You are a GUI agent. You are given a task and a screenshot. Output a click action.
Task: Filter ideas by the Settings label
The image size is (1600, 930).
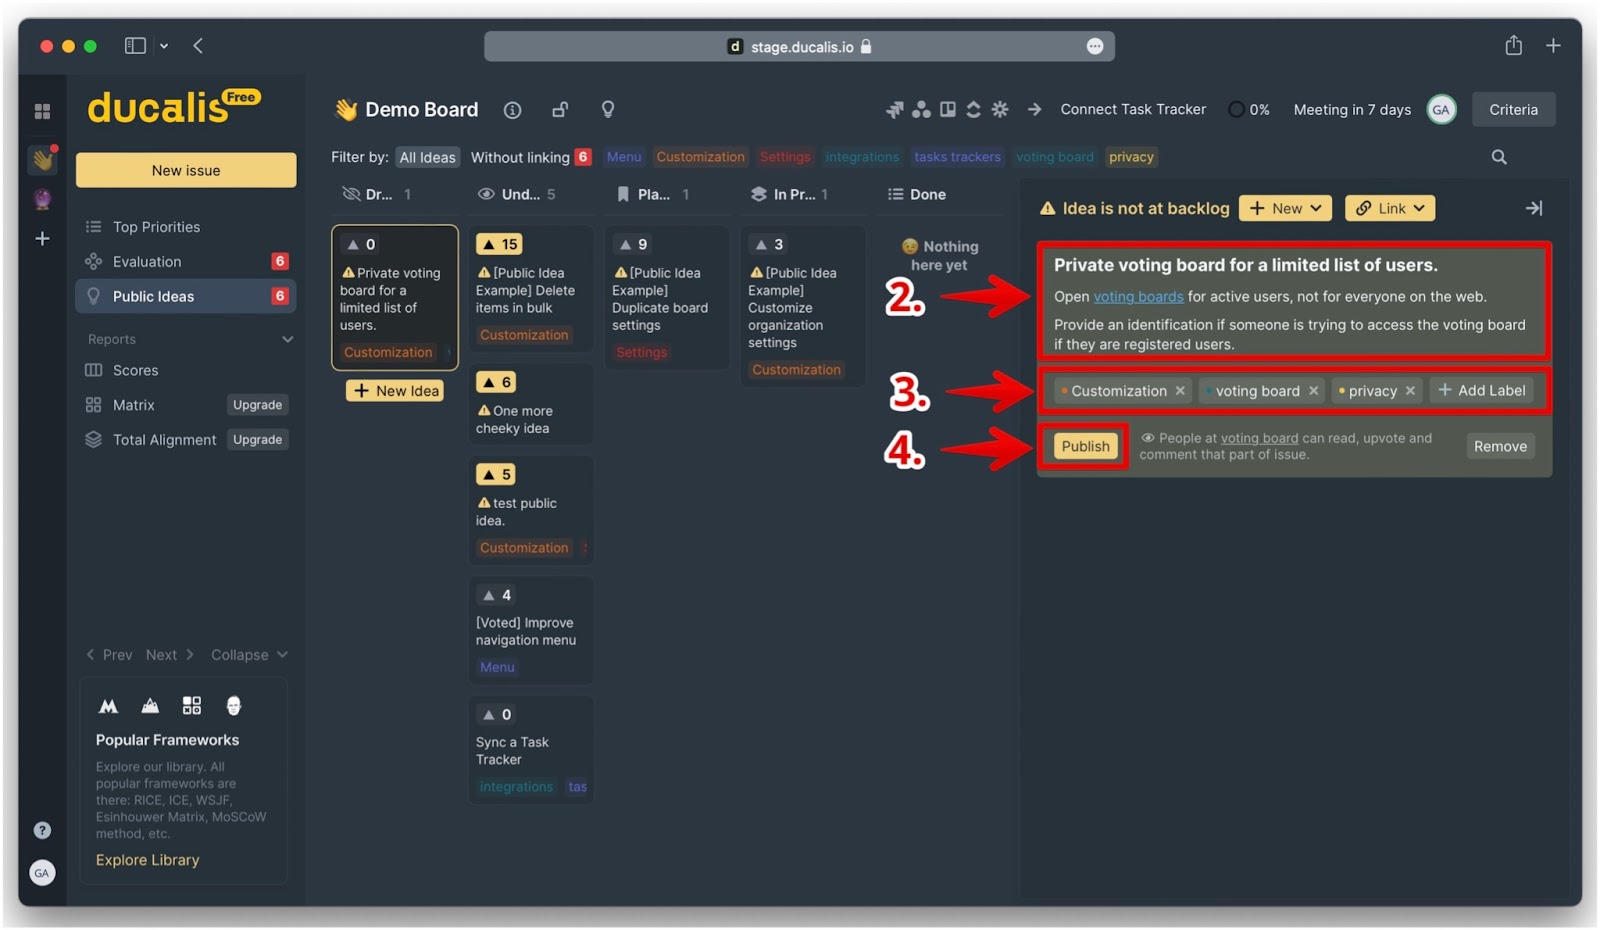click(785, 157)
